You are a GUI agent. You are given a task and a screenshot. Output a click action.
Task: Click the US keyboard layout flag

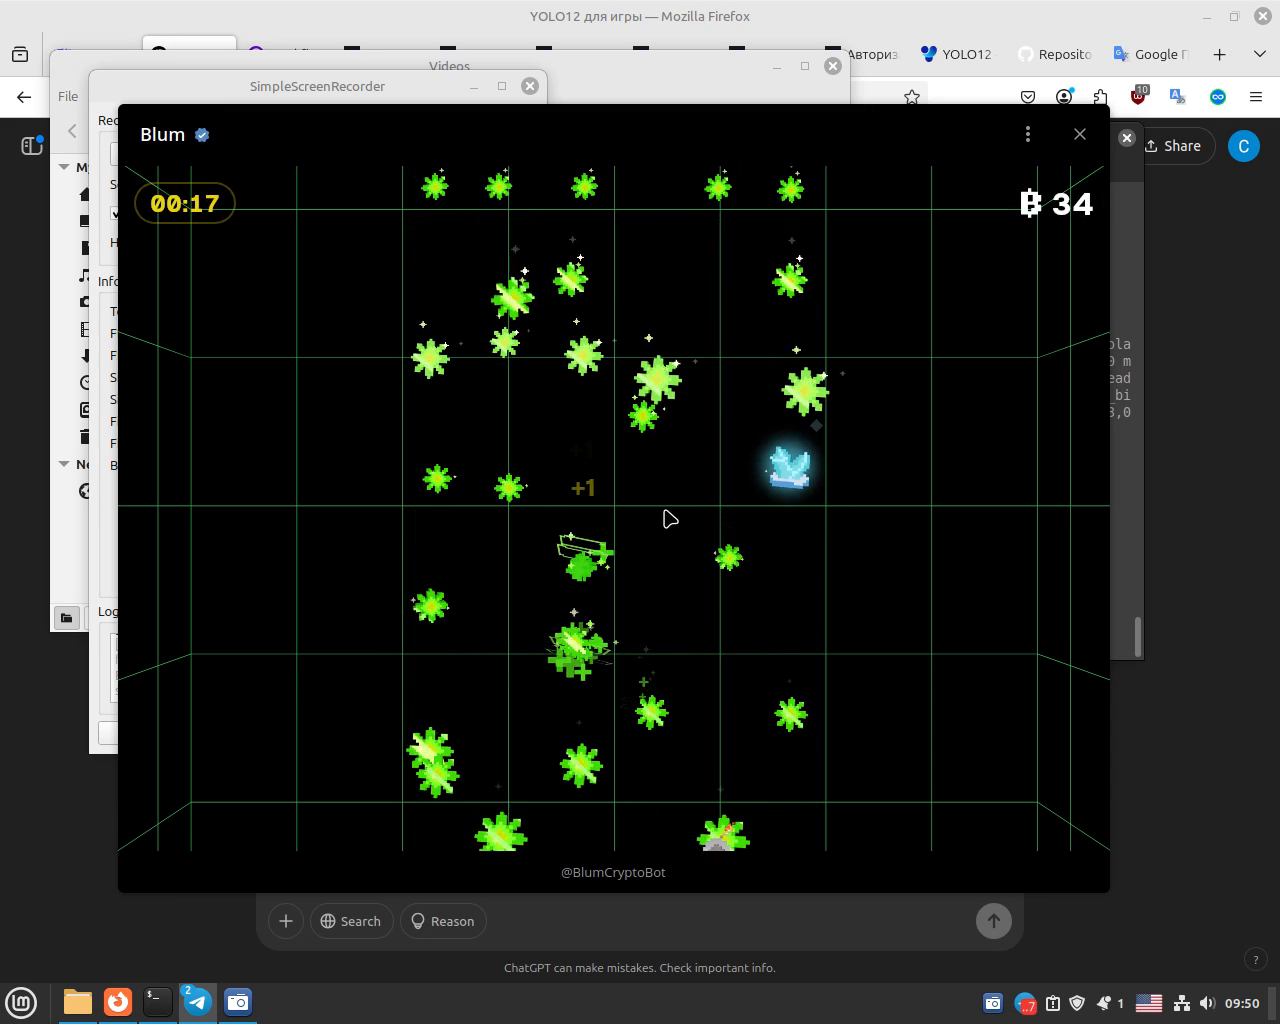pyautogui.click(x=1149, y=1003)
